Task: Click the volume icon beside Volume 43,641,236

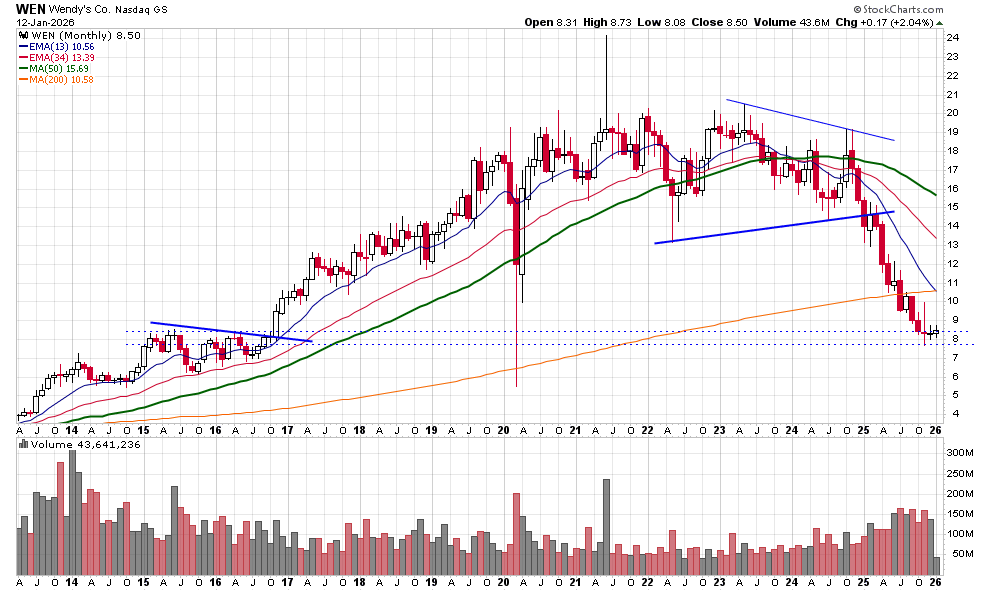Action: [x=23, y=444]
